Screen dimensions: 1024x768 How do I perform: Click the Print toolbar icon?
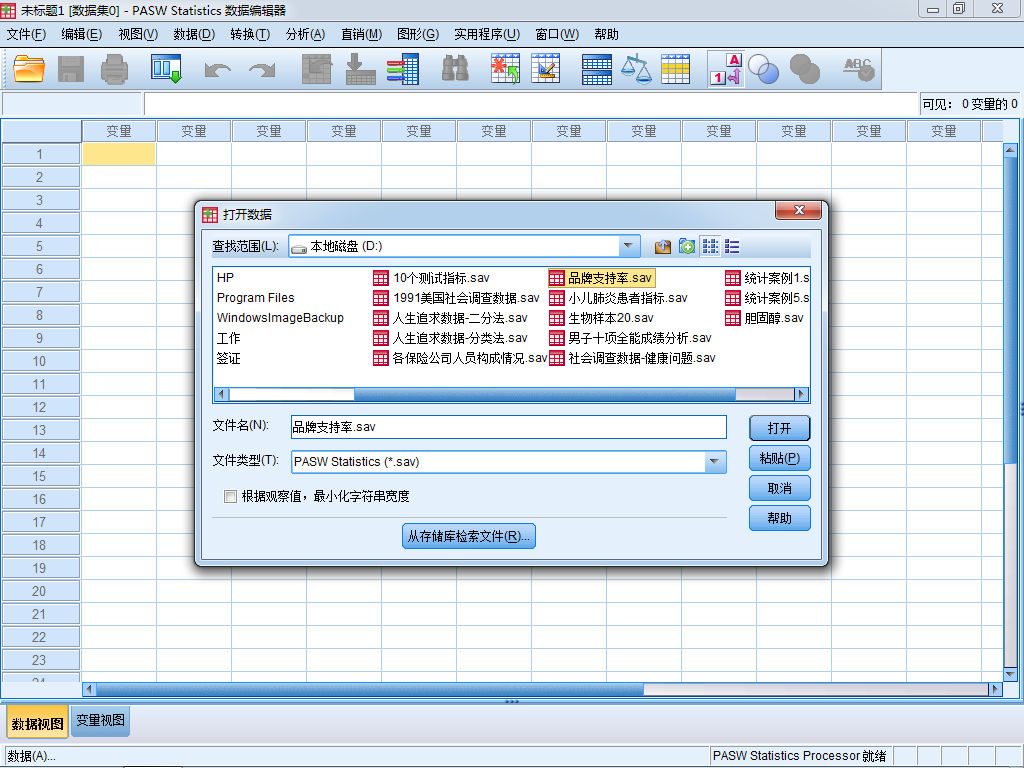[x=114, y=69]
